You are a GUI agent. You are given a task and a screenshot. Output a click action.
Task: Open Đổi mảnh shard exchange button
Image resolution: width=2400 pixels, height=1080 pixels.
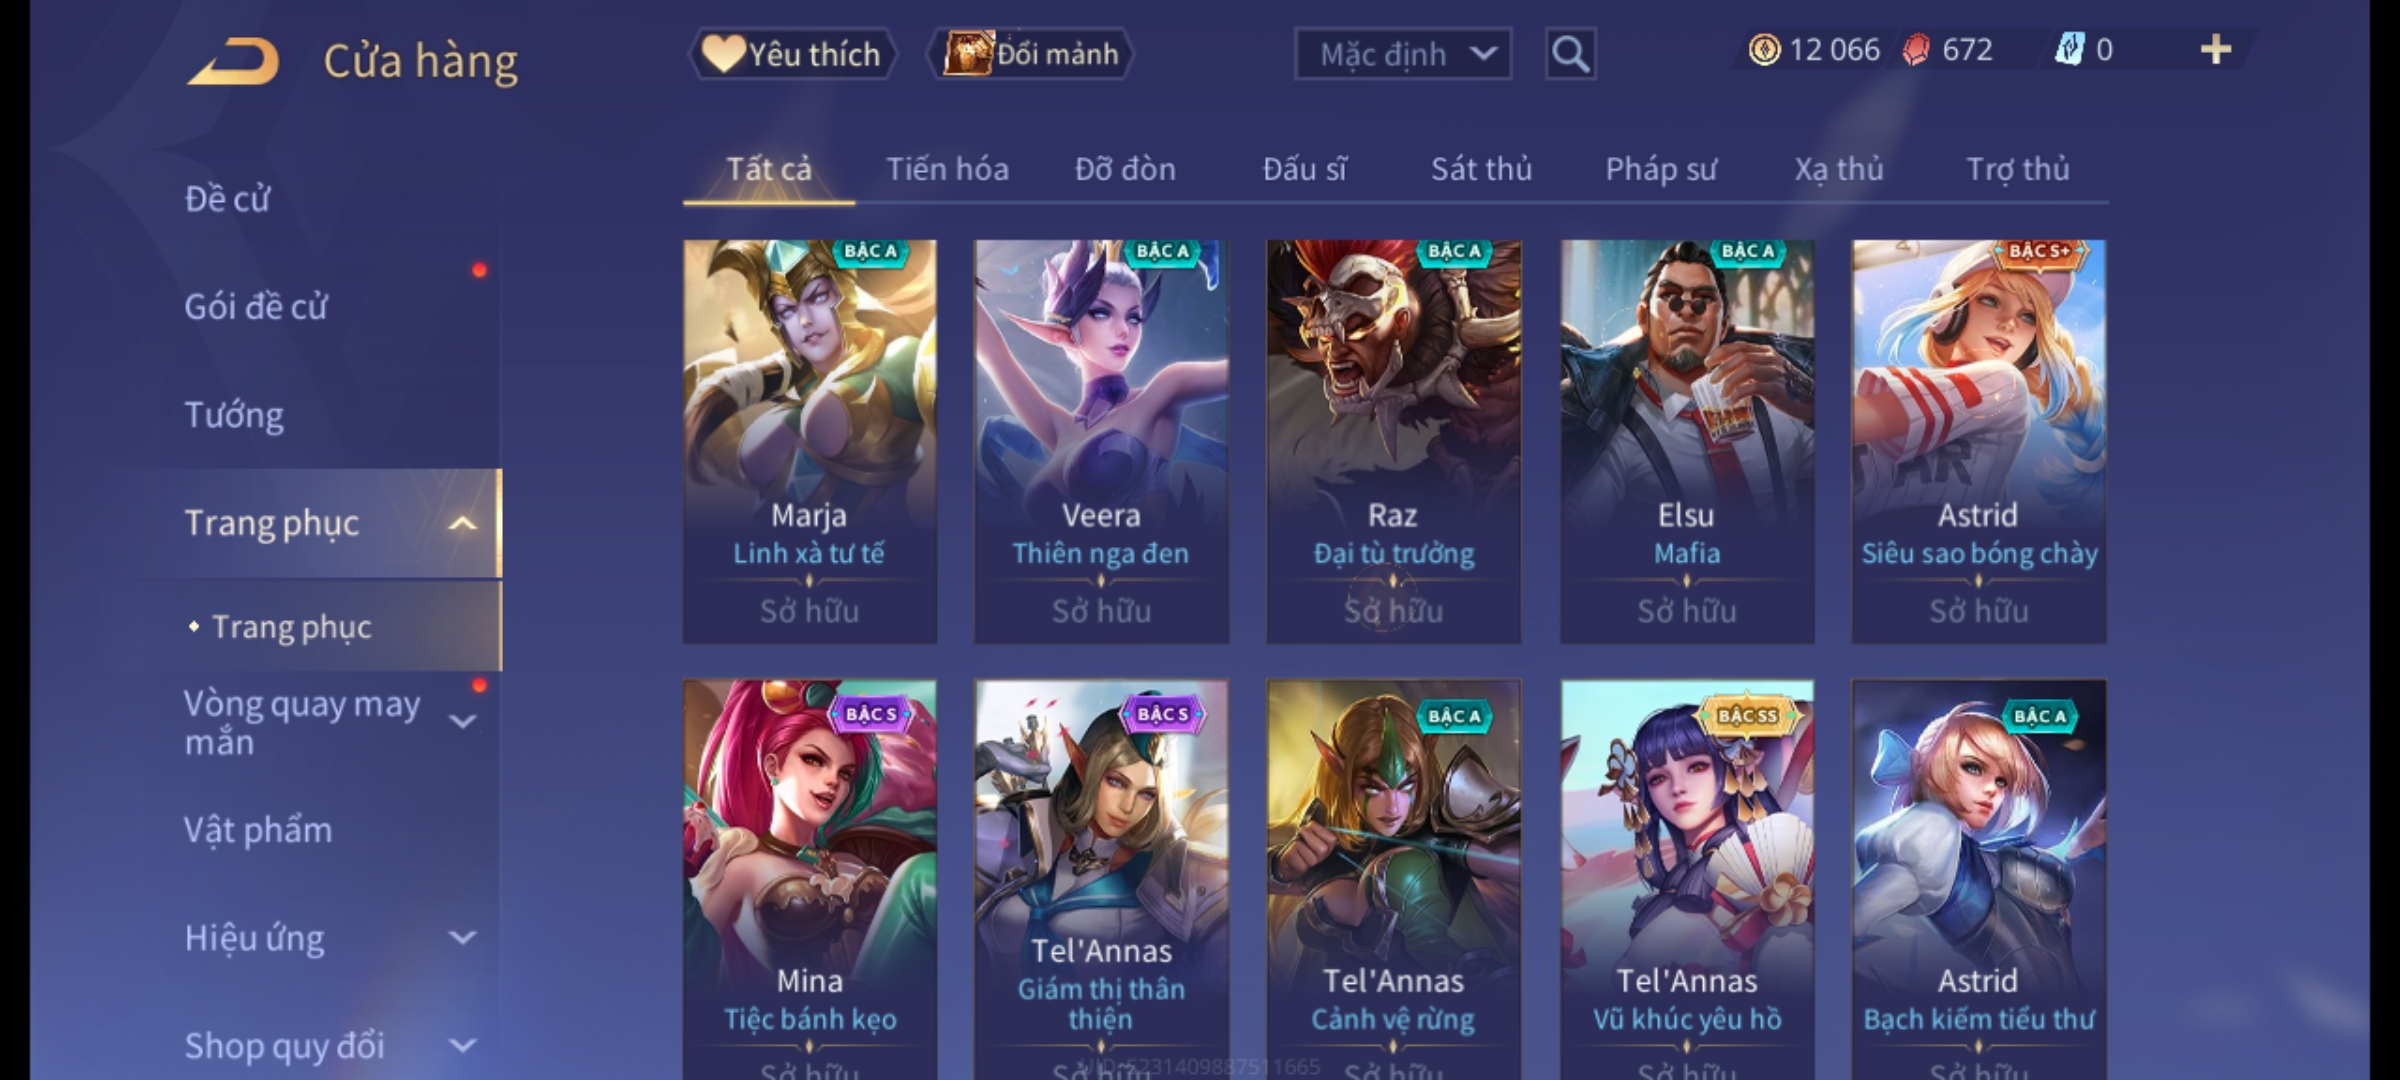pyautogui.click(x=1031, y=54)
